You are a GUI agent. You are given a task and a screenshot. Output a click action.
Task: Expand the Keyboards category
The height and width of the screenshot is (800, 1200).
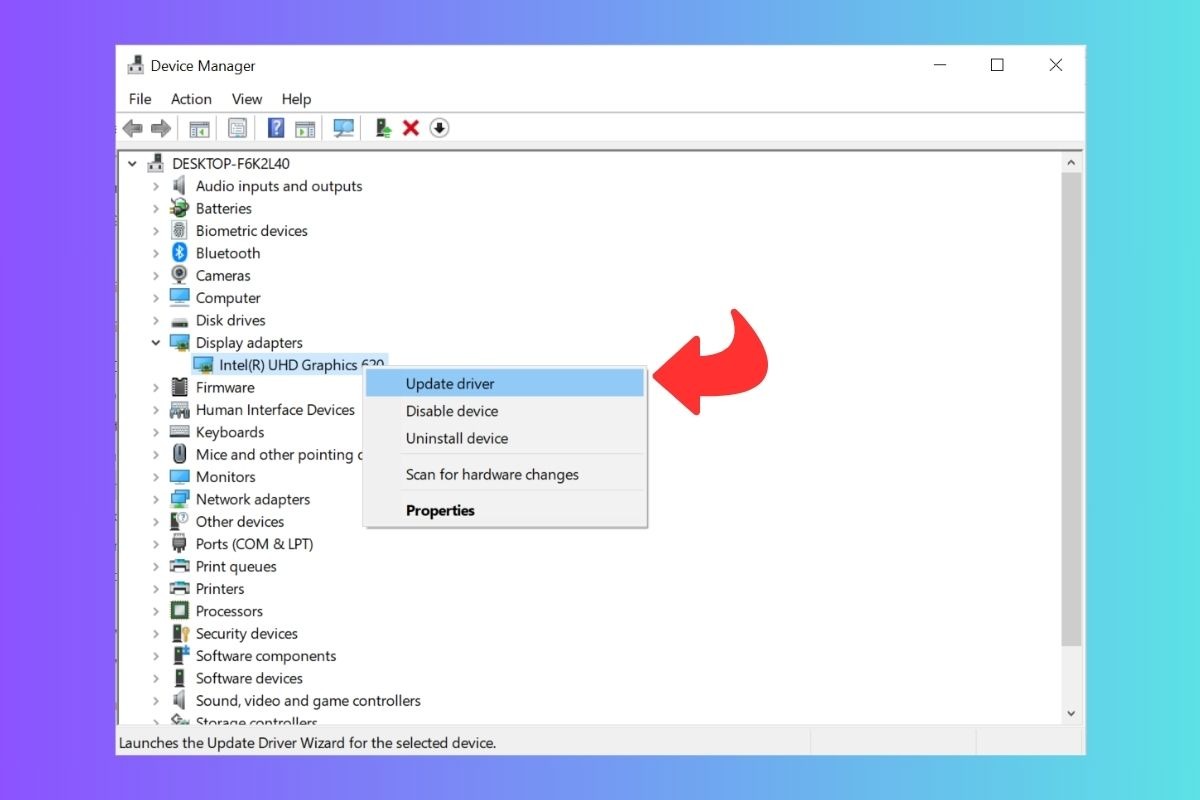pyautogui.click(x=156, y=432)
